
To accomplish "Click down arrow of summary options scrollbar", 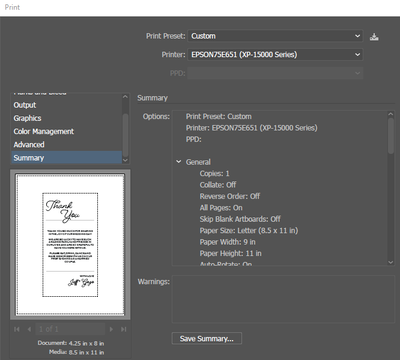I will tap(391, 262).
